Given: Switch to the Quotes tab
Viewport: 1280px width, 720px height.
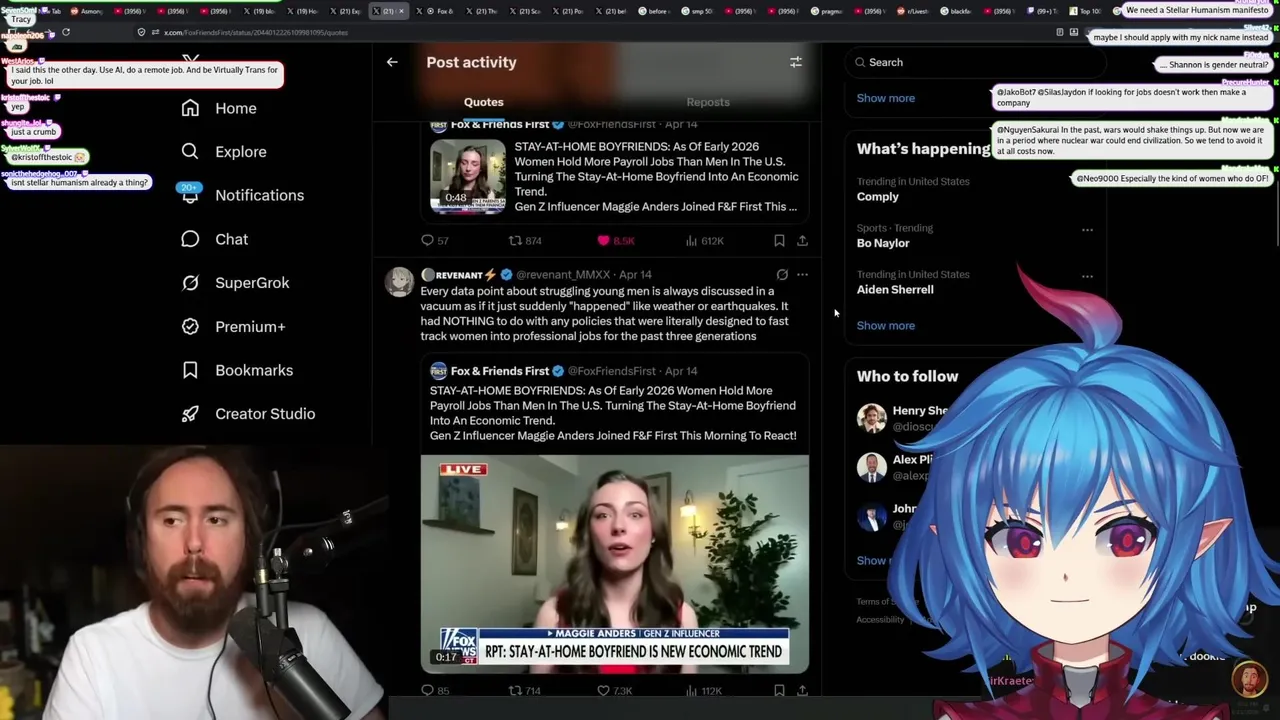Looking at the screenshot, I should pyautogui.click(x=483, y=102).
